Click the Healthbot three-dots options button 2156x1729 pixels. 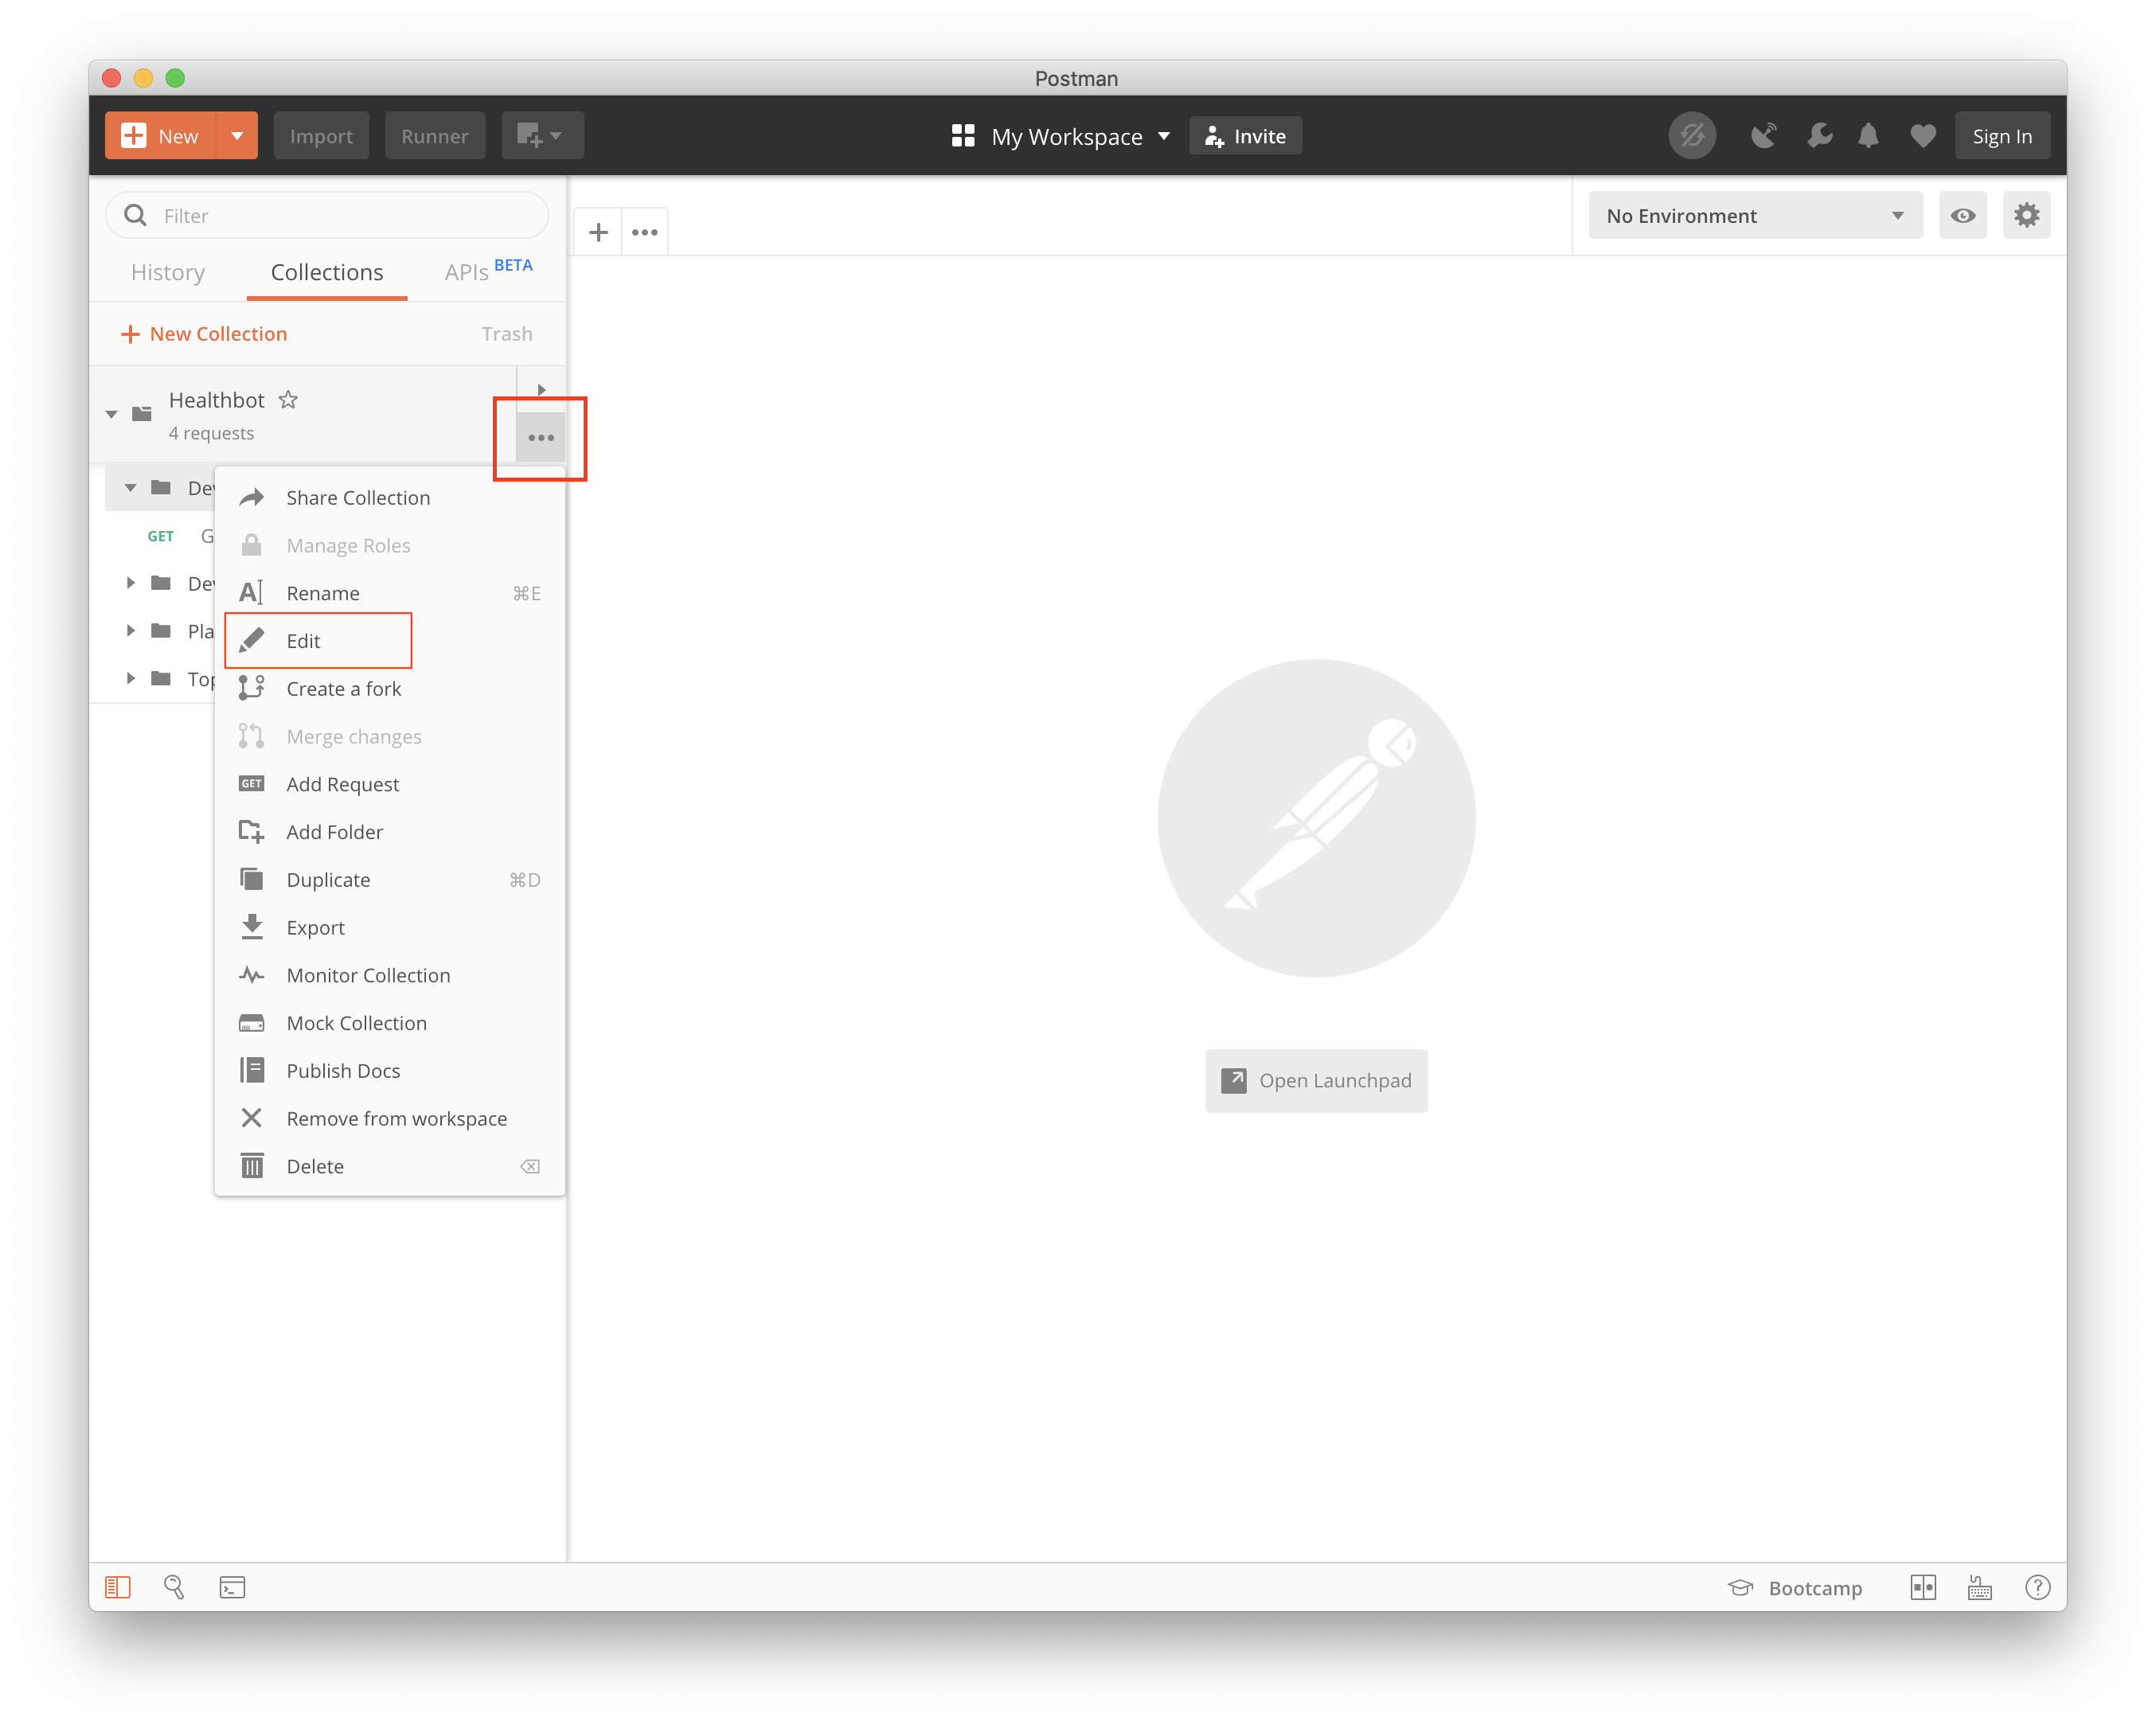[x=541, y=437]
